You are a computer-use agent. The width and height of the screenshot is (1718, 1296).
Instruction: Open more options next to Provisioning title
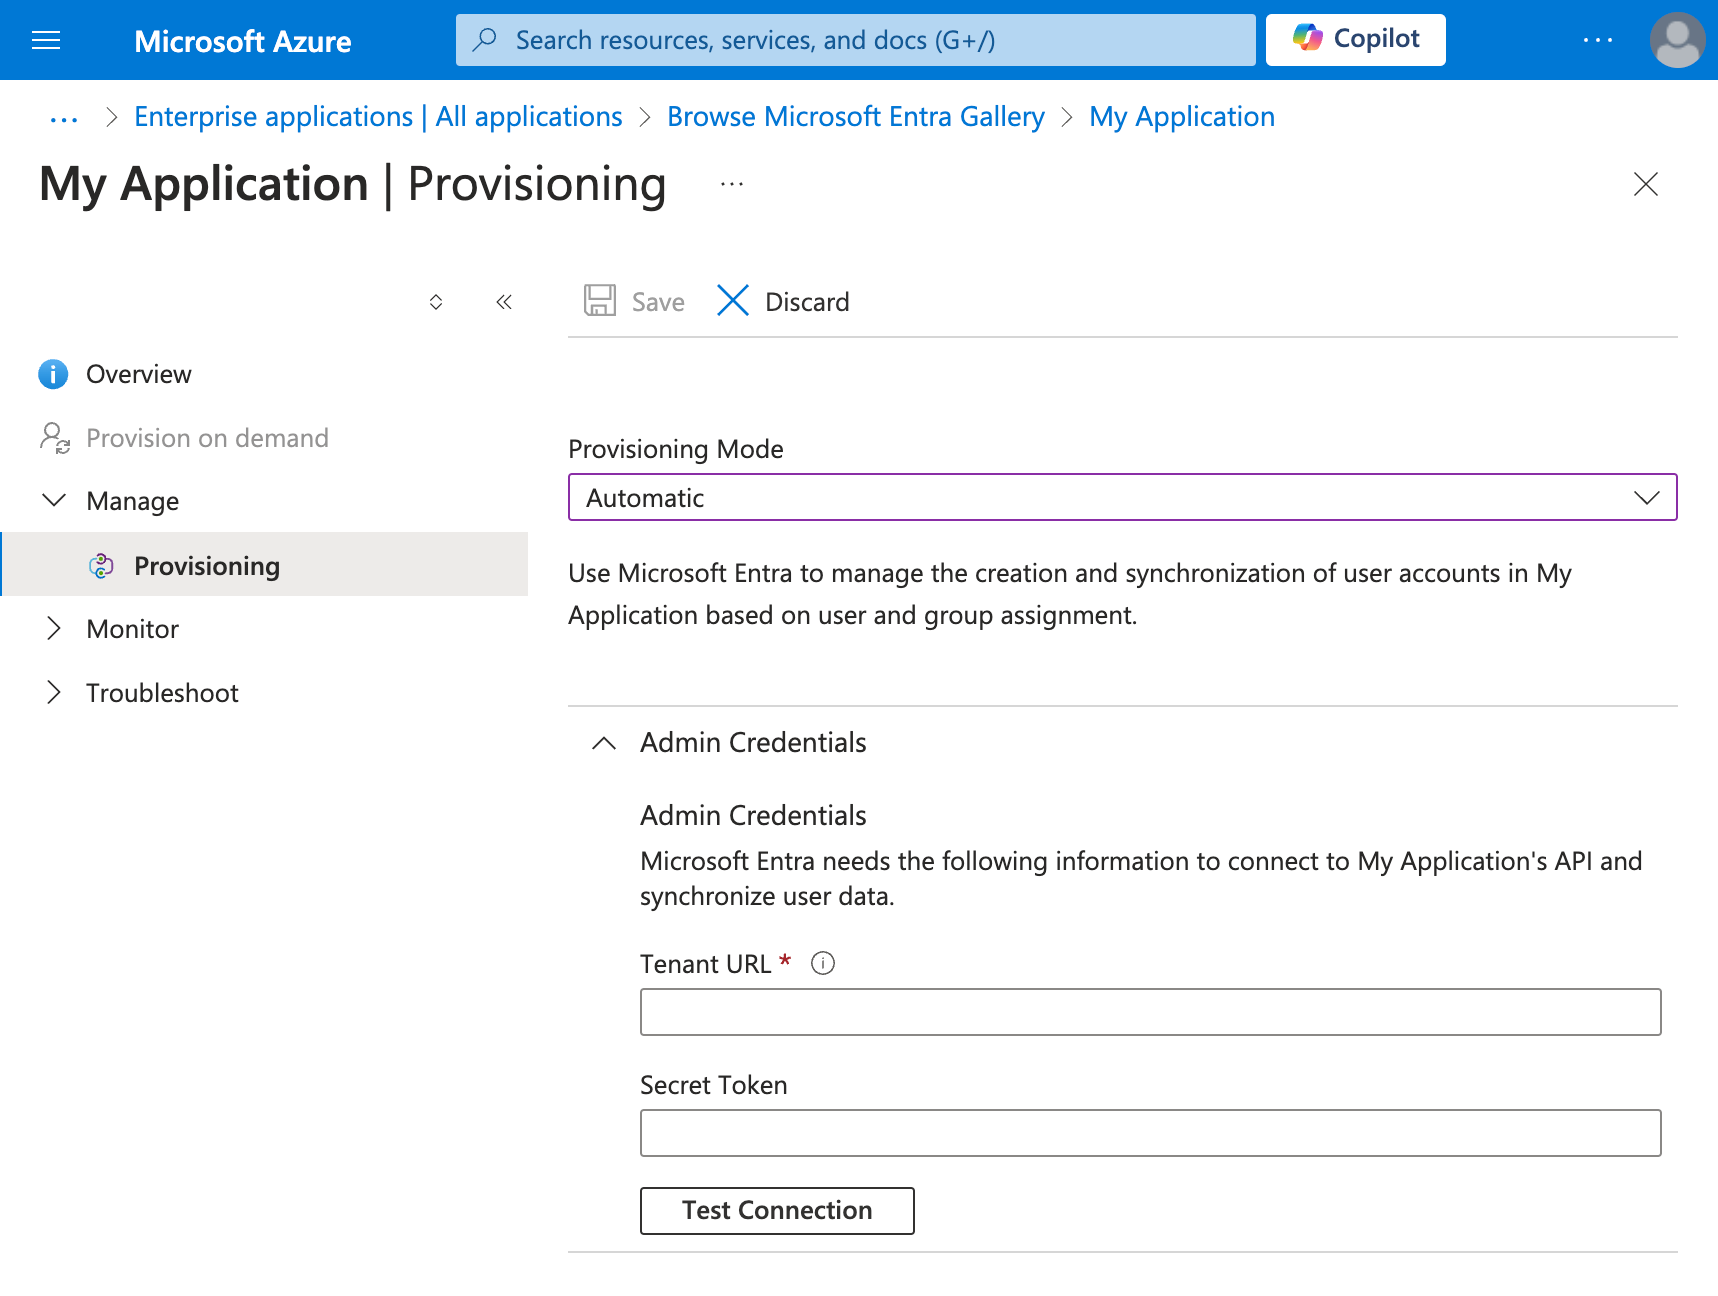pos(732,184)
